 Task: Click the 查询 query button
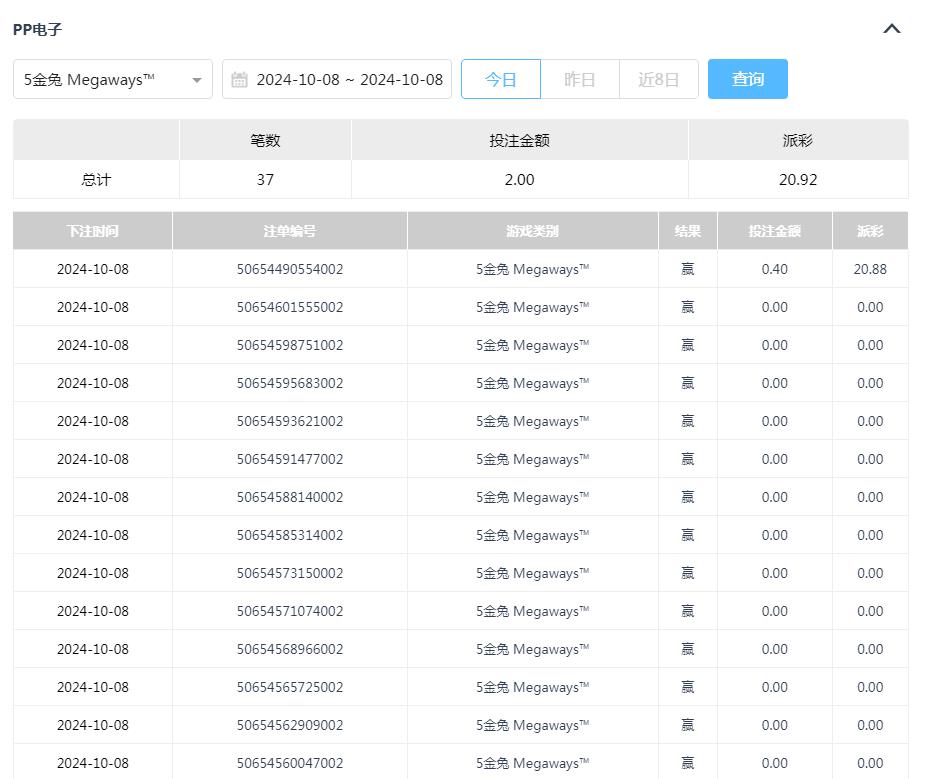tap(747, 79)
